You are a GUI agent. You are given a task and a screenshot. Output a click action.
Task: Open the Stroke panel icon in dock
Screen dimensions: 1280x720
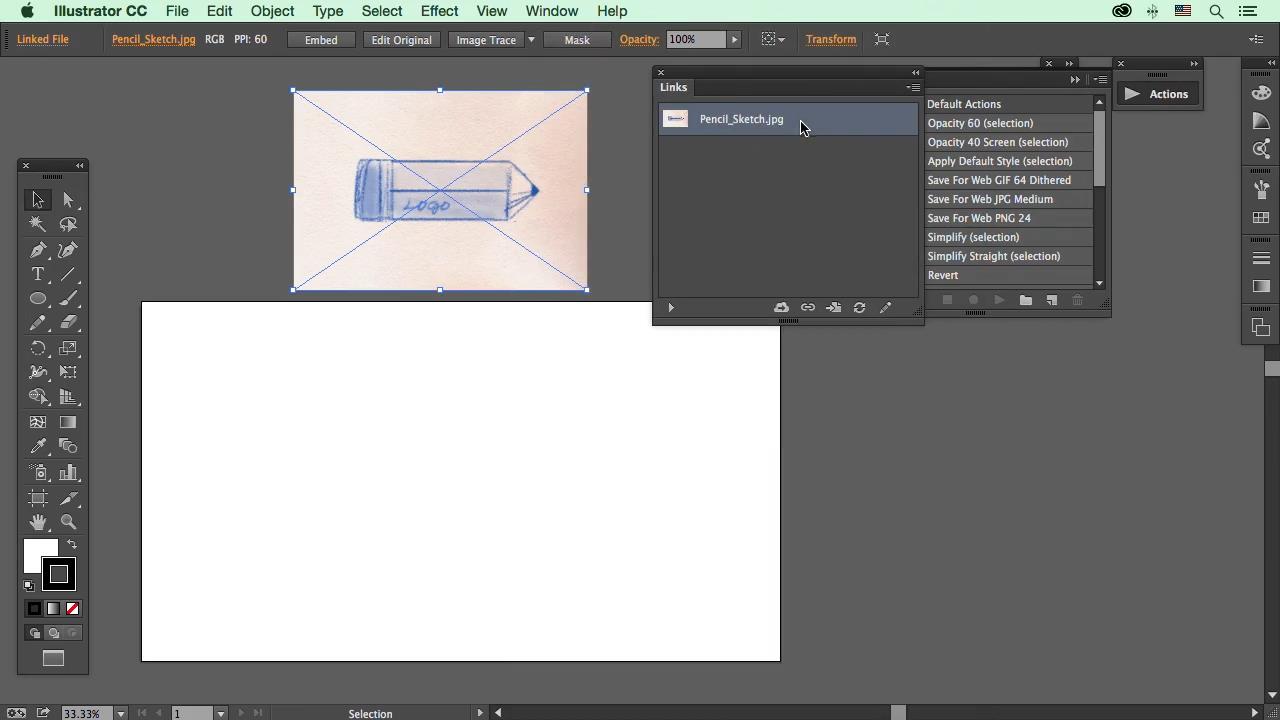point(1261,258)
